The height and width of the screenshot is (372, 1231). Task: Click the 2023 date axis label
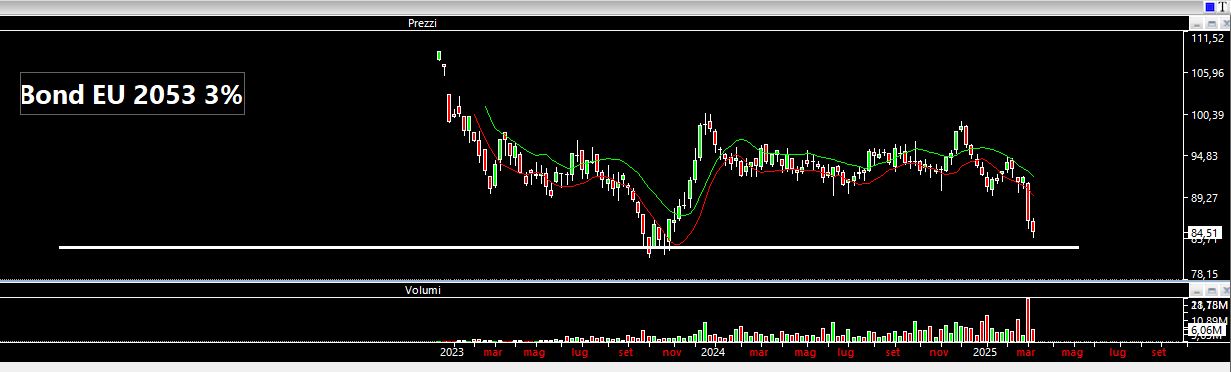(x=452, y=353)
